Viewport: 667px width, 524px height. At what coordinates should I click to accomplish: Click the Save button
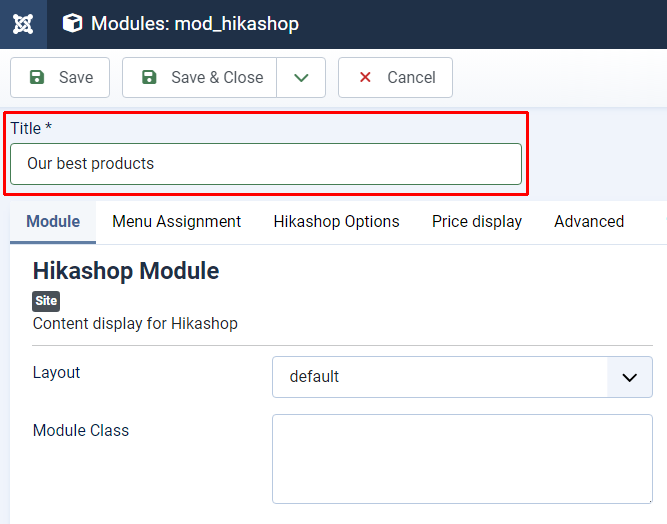point(60,77)
